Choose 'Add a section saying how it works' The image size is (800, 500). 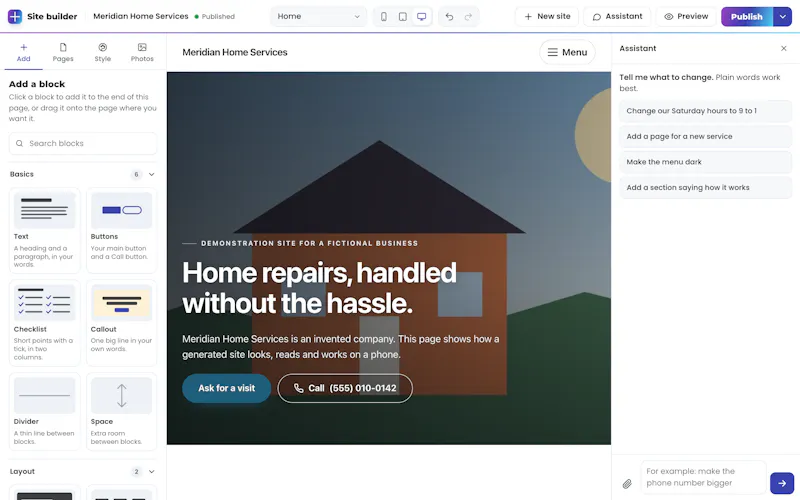tap(705, 187)
